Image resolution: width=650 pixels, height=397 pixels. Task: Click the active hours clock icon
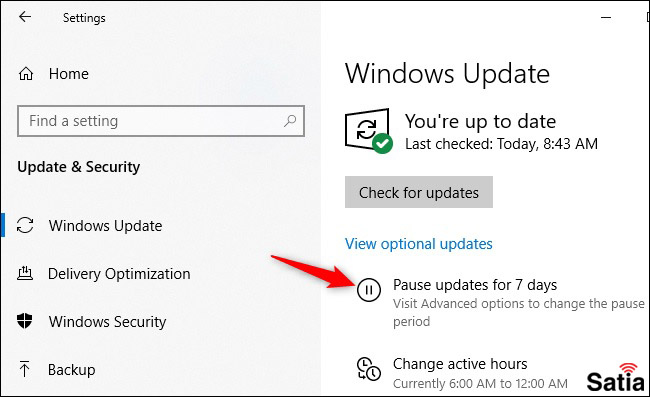369,368
